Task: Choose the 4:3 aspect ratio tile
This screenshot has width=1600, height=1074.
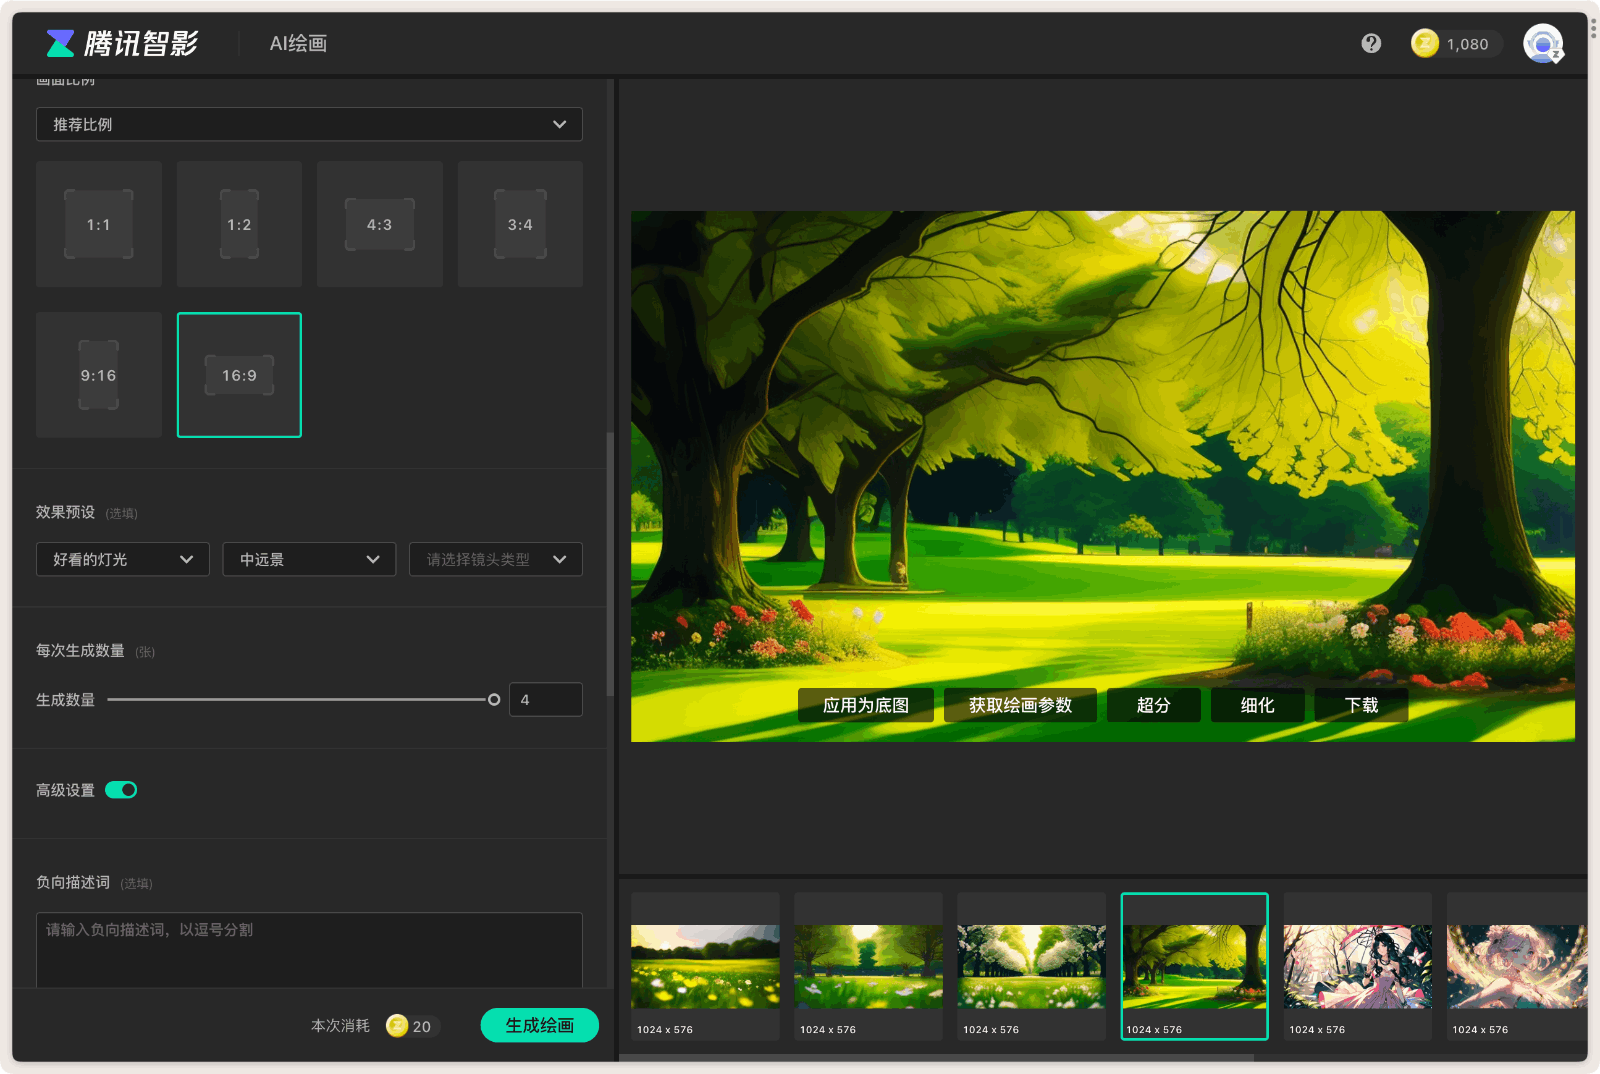Action: click(x=379, y=224)
